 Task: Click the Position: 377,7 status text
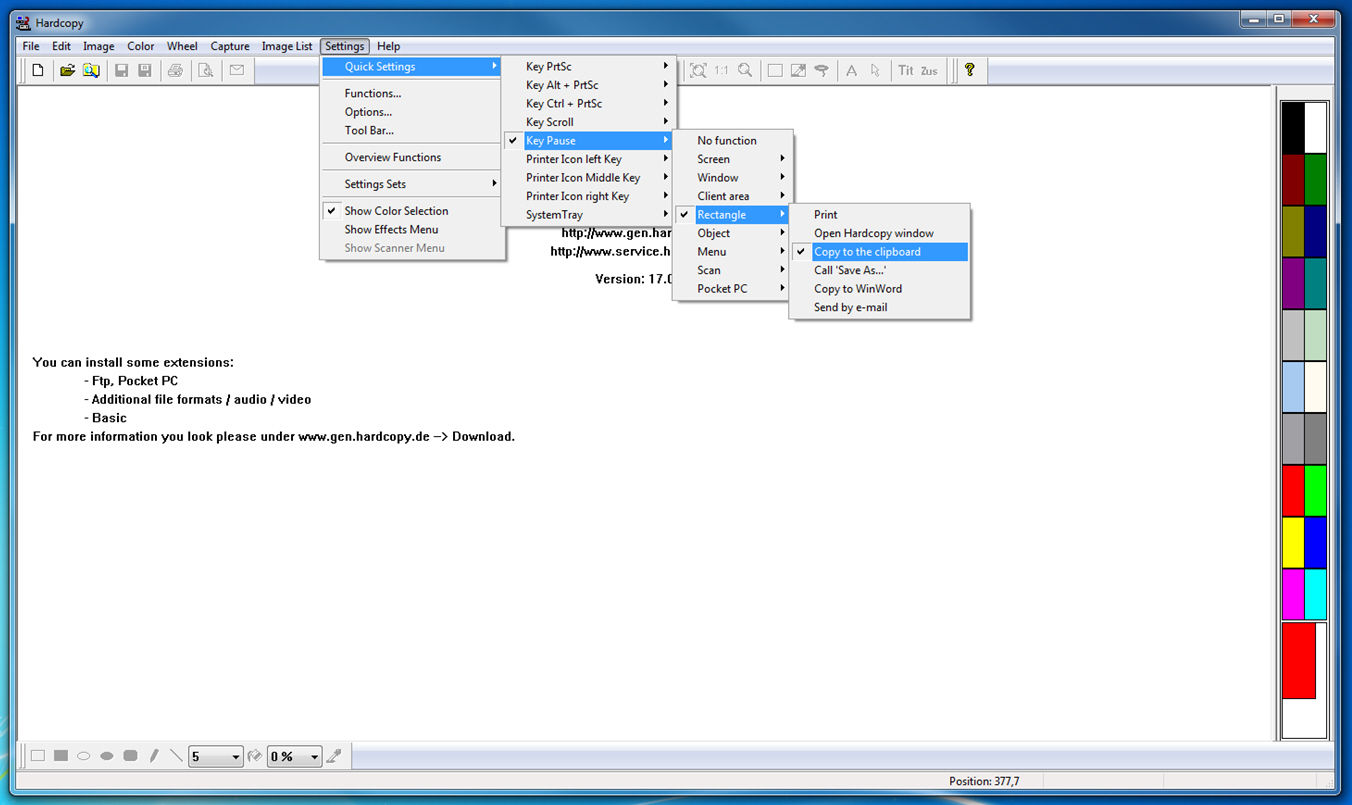pyautogui.click(x=984, y=781)
